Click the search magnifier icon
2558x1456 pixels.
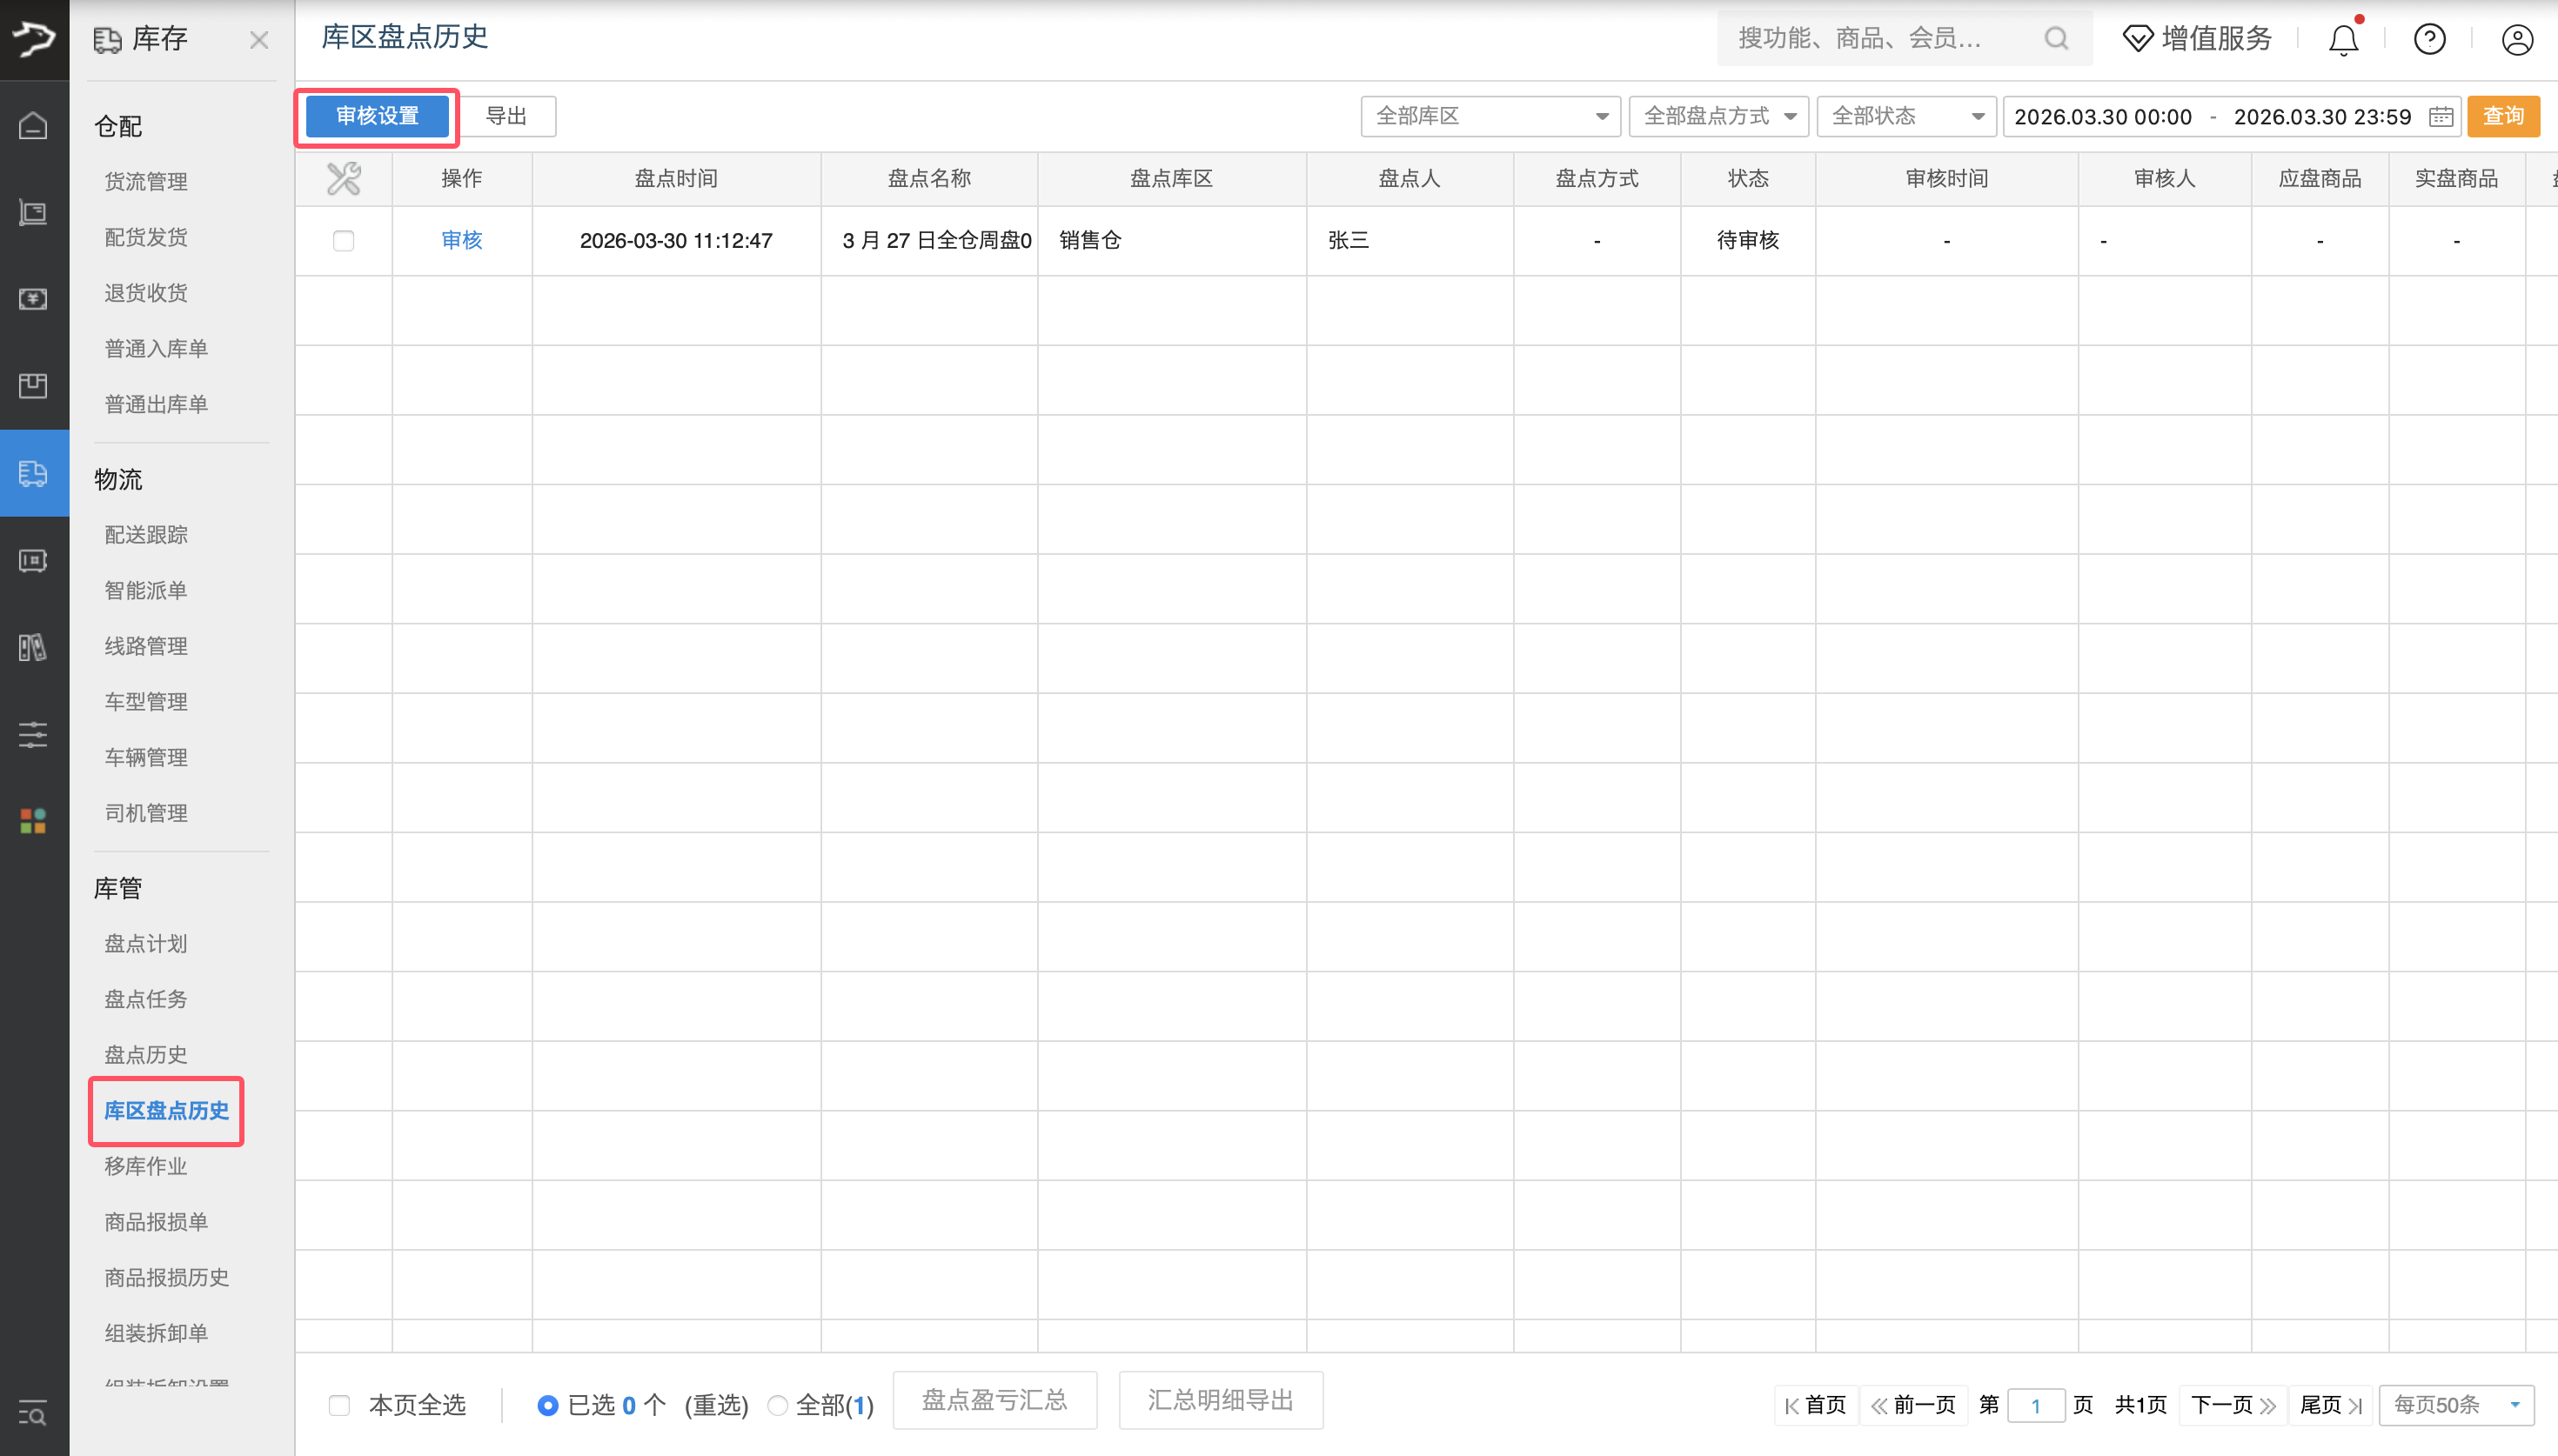pos(2056,39)
